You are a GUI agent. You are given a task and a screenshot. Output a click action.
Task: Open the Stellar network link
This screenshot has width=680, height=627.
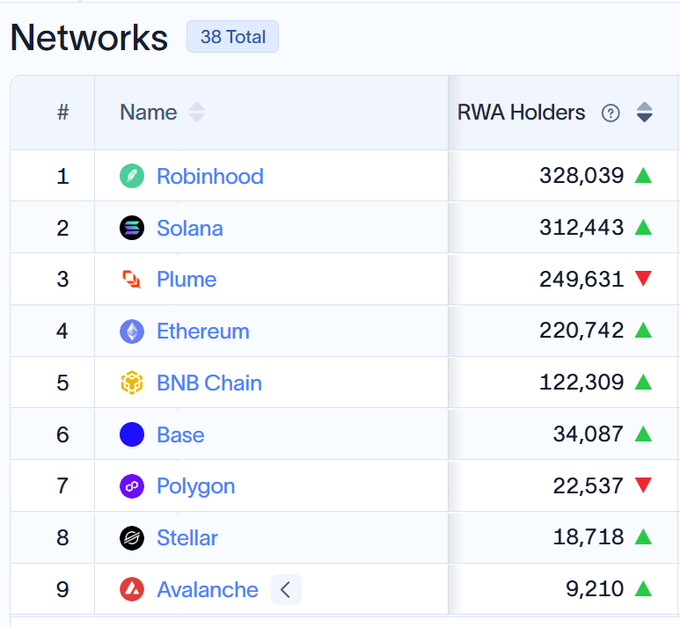click(x=187, y=538)
